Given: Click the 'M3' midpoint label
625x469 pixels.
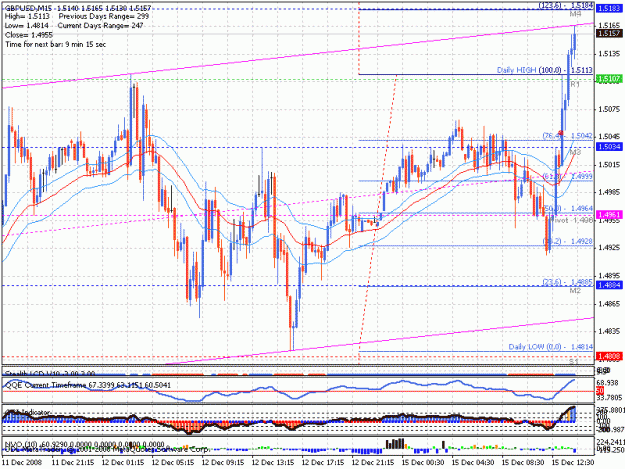Looking at the screenshot, I should point(575,153).
